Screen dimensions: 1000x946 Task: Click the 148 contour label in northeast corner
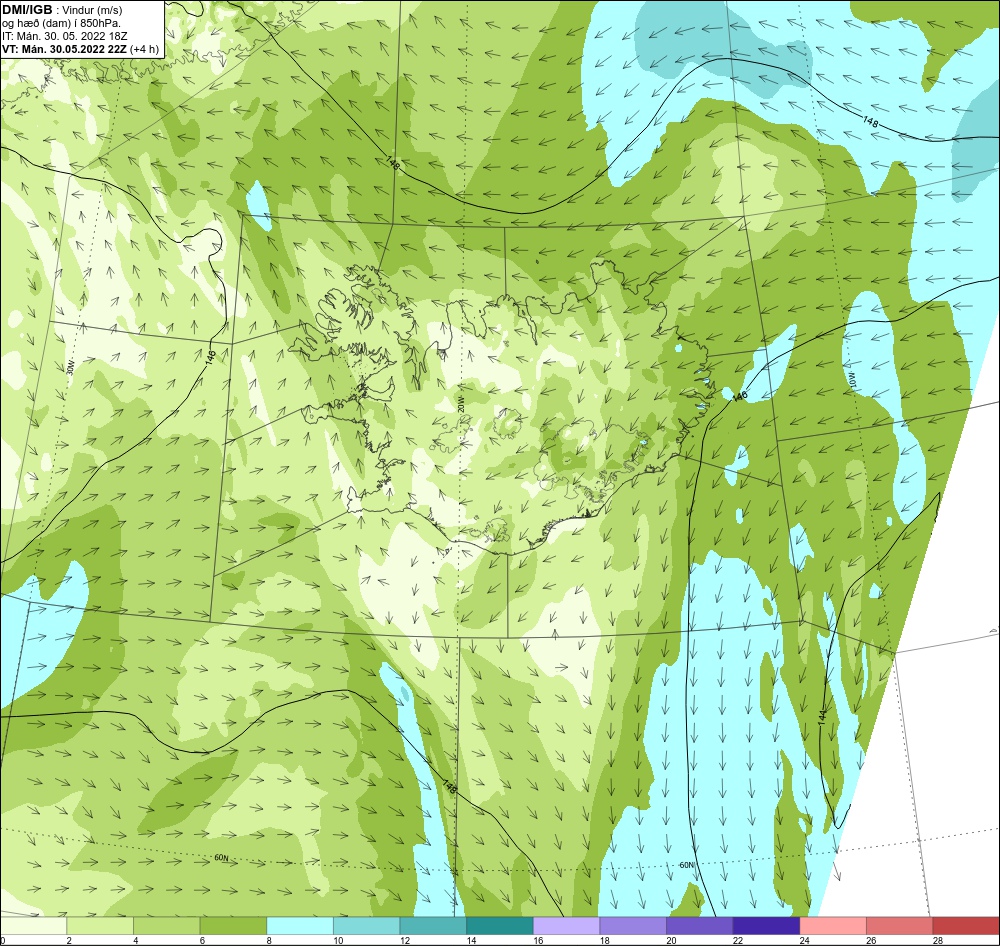(871, 121)
